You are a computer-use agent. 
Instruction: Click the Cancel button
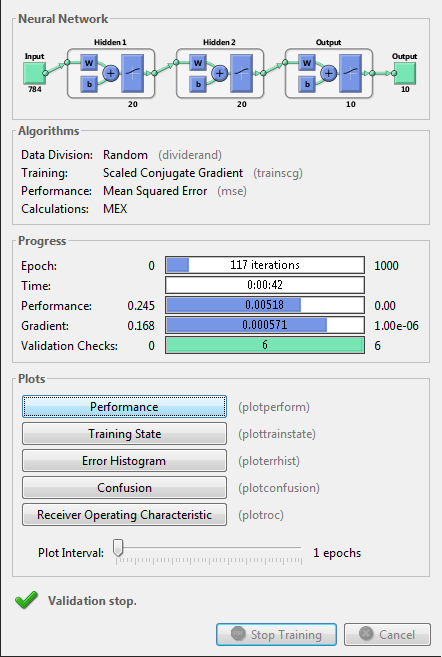(x=387, y=635)
